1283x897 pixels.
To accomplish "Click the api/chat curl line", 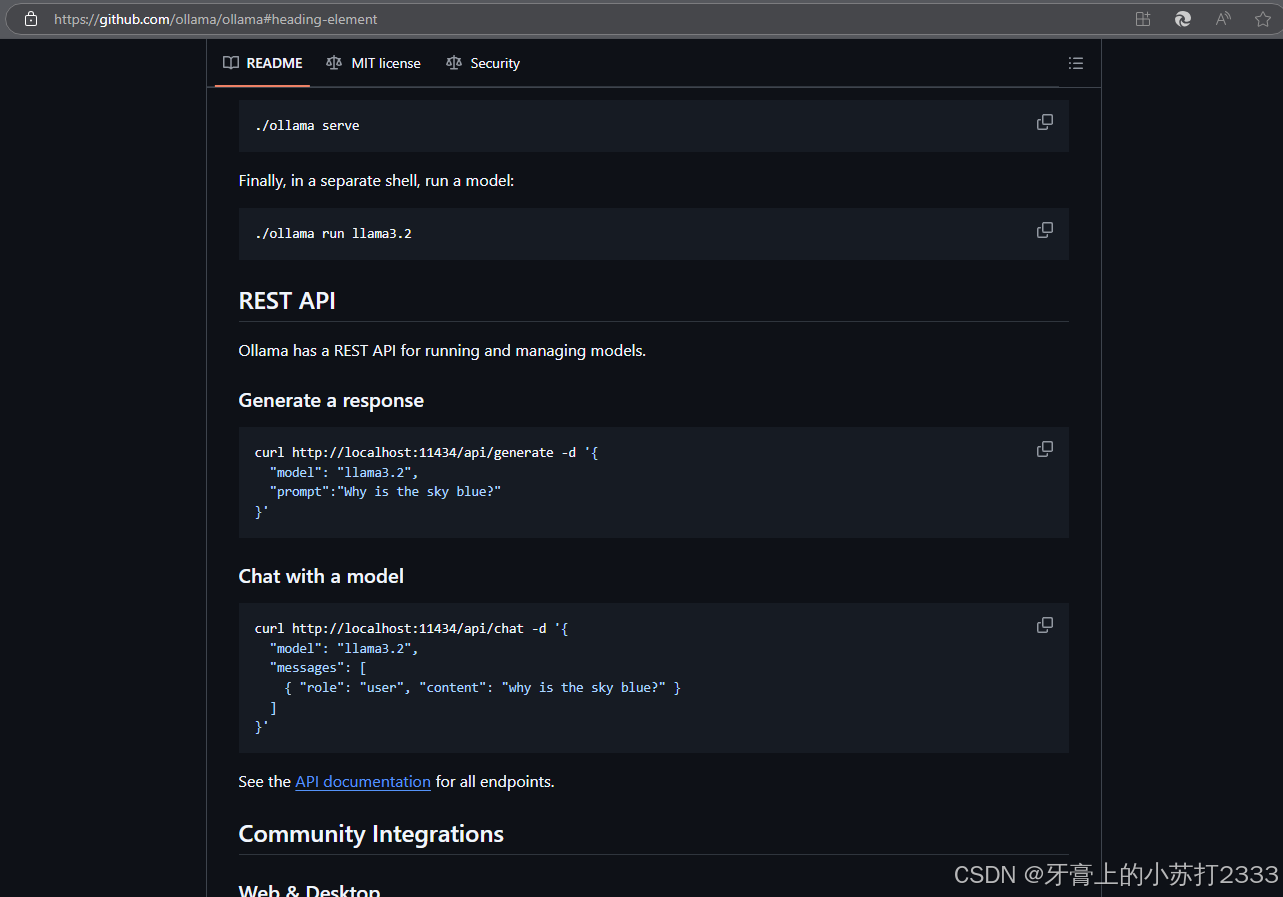I will [x=412, y=628].
